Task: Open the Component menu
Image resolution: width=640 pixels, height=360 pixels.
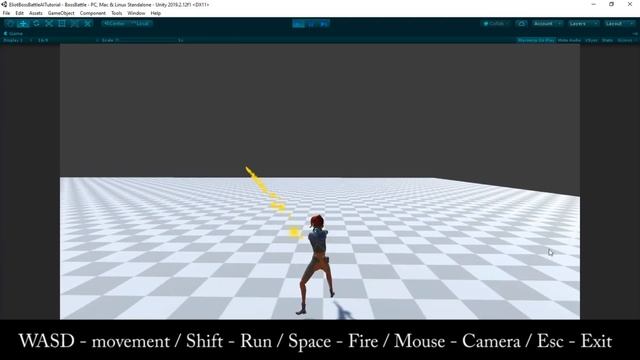Action: click(x=93, y=13)
